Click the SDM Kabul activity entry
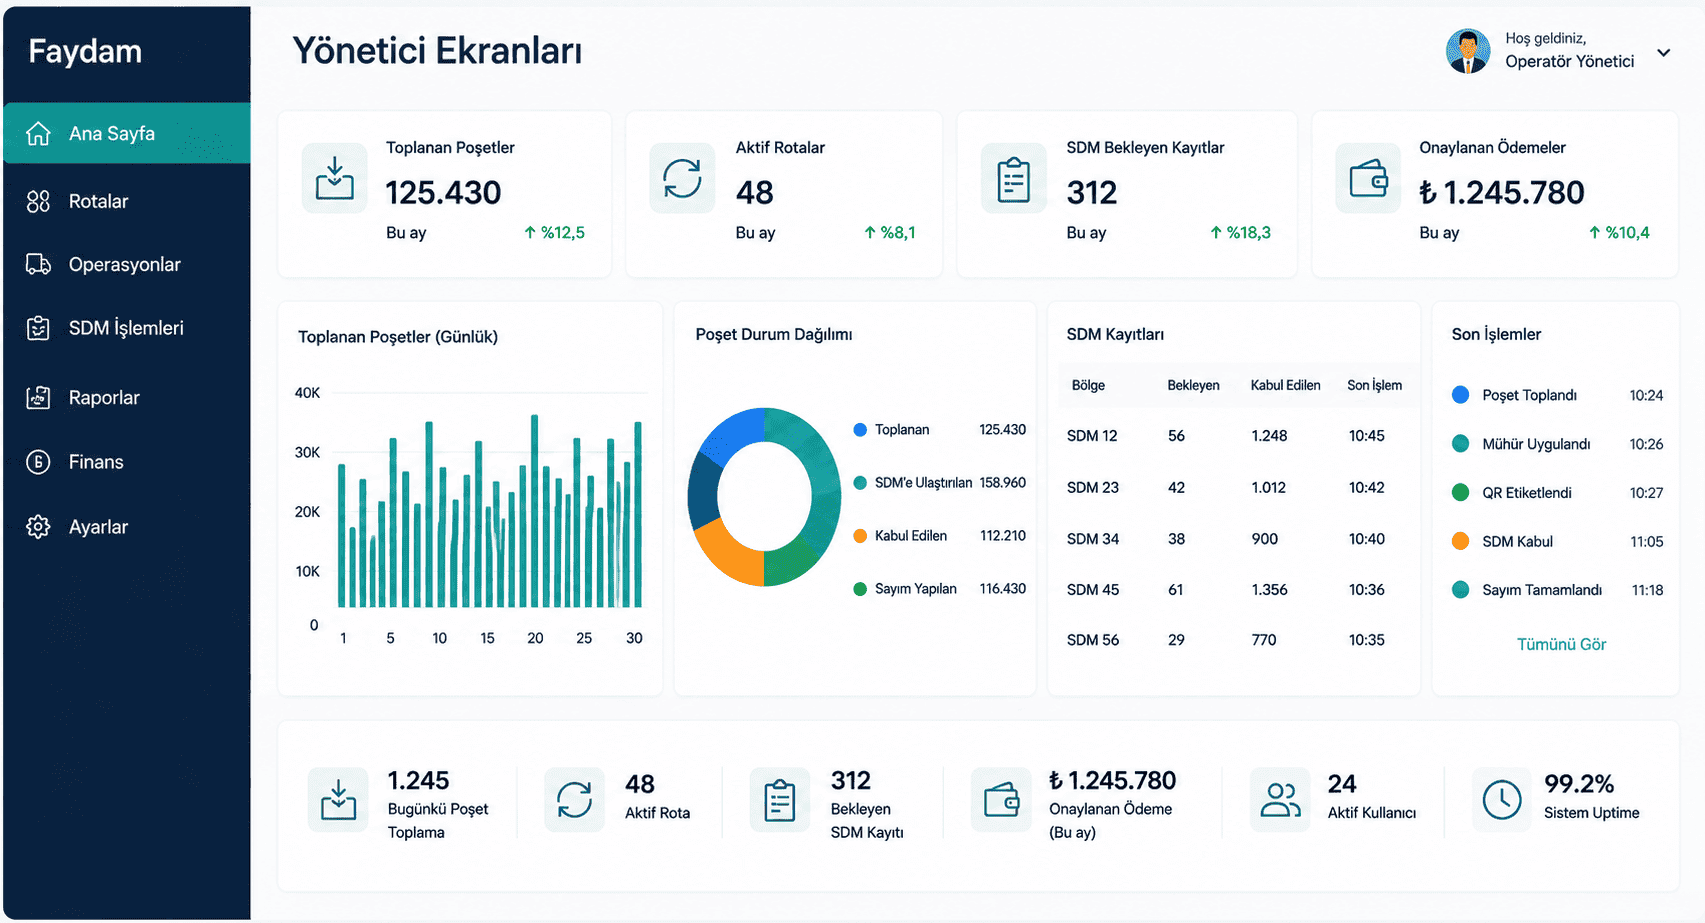1705x923 pixels. tap(1557, 542)
